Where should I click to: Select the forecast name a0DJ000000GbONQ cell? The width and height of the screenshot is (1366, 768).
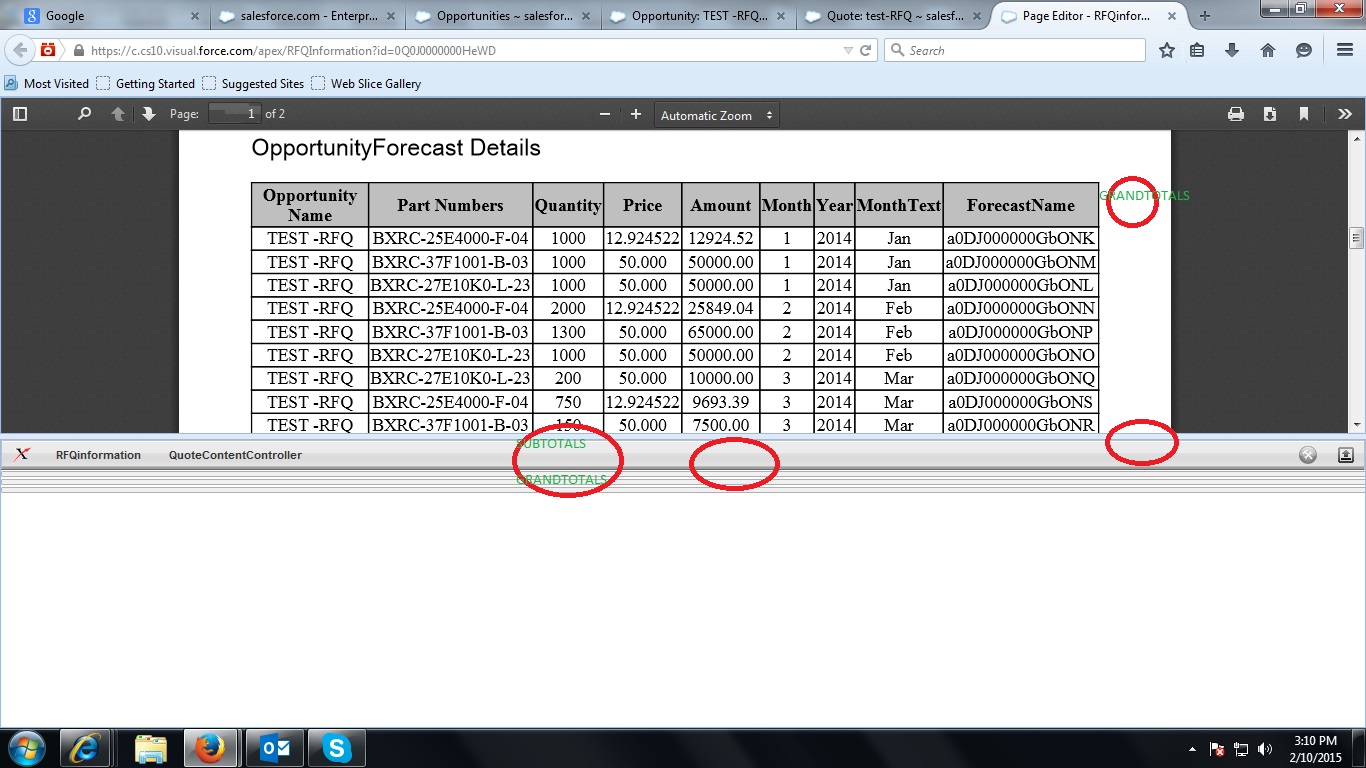pyautogui.click(x=1021, y=379)
